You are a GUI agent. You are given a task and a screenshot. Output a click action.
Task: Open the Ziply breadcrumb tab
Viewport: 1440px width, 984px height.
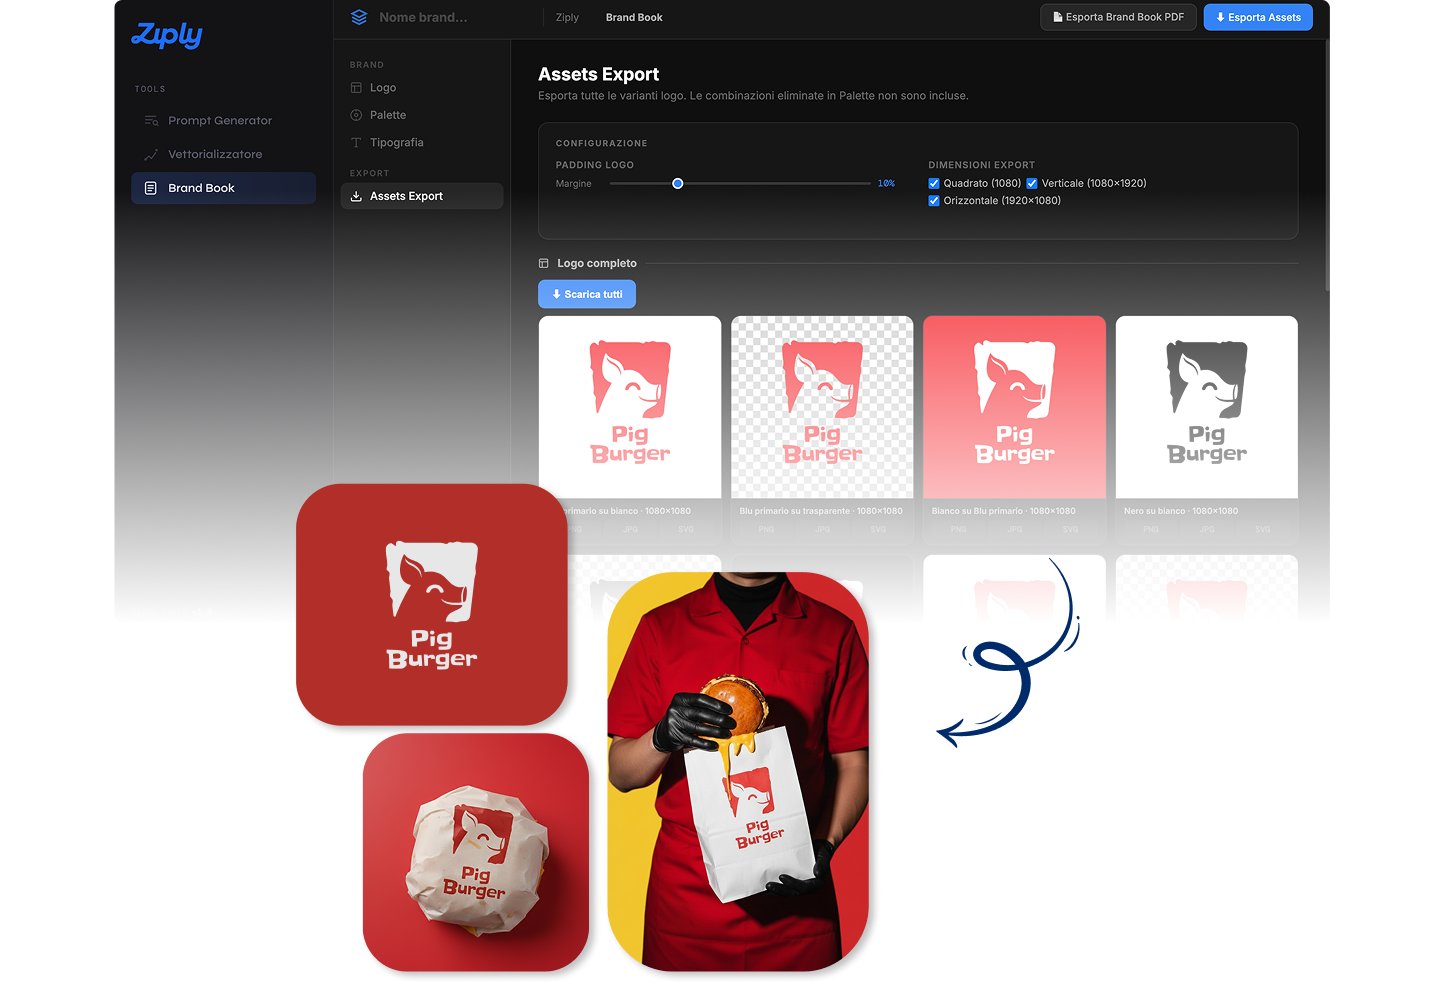point(567,17)
